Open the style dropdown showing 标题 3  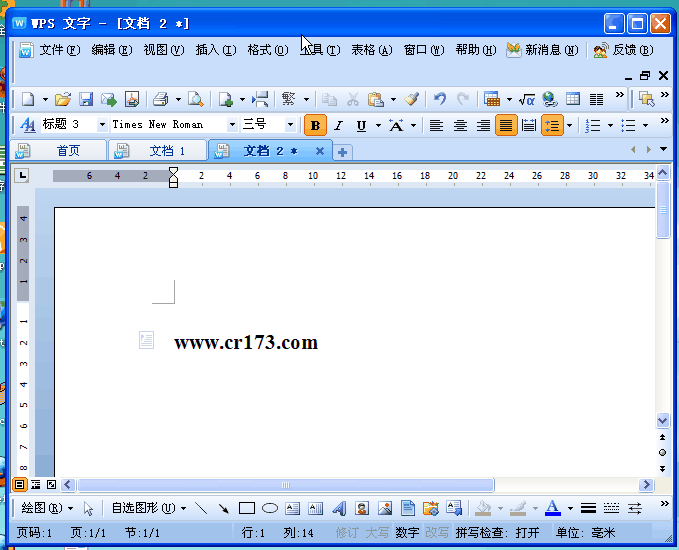[x=102, y=125]
